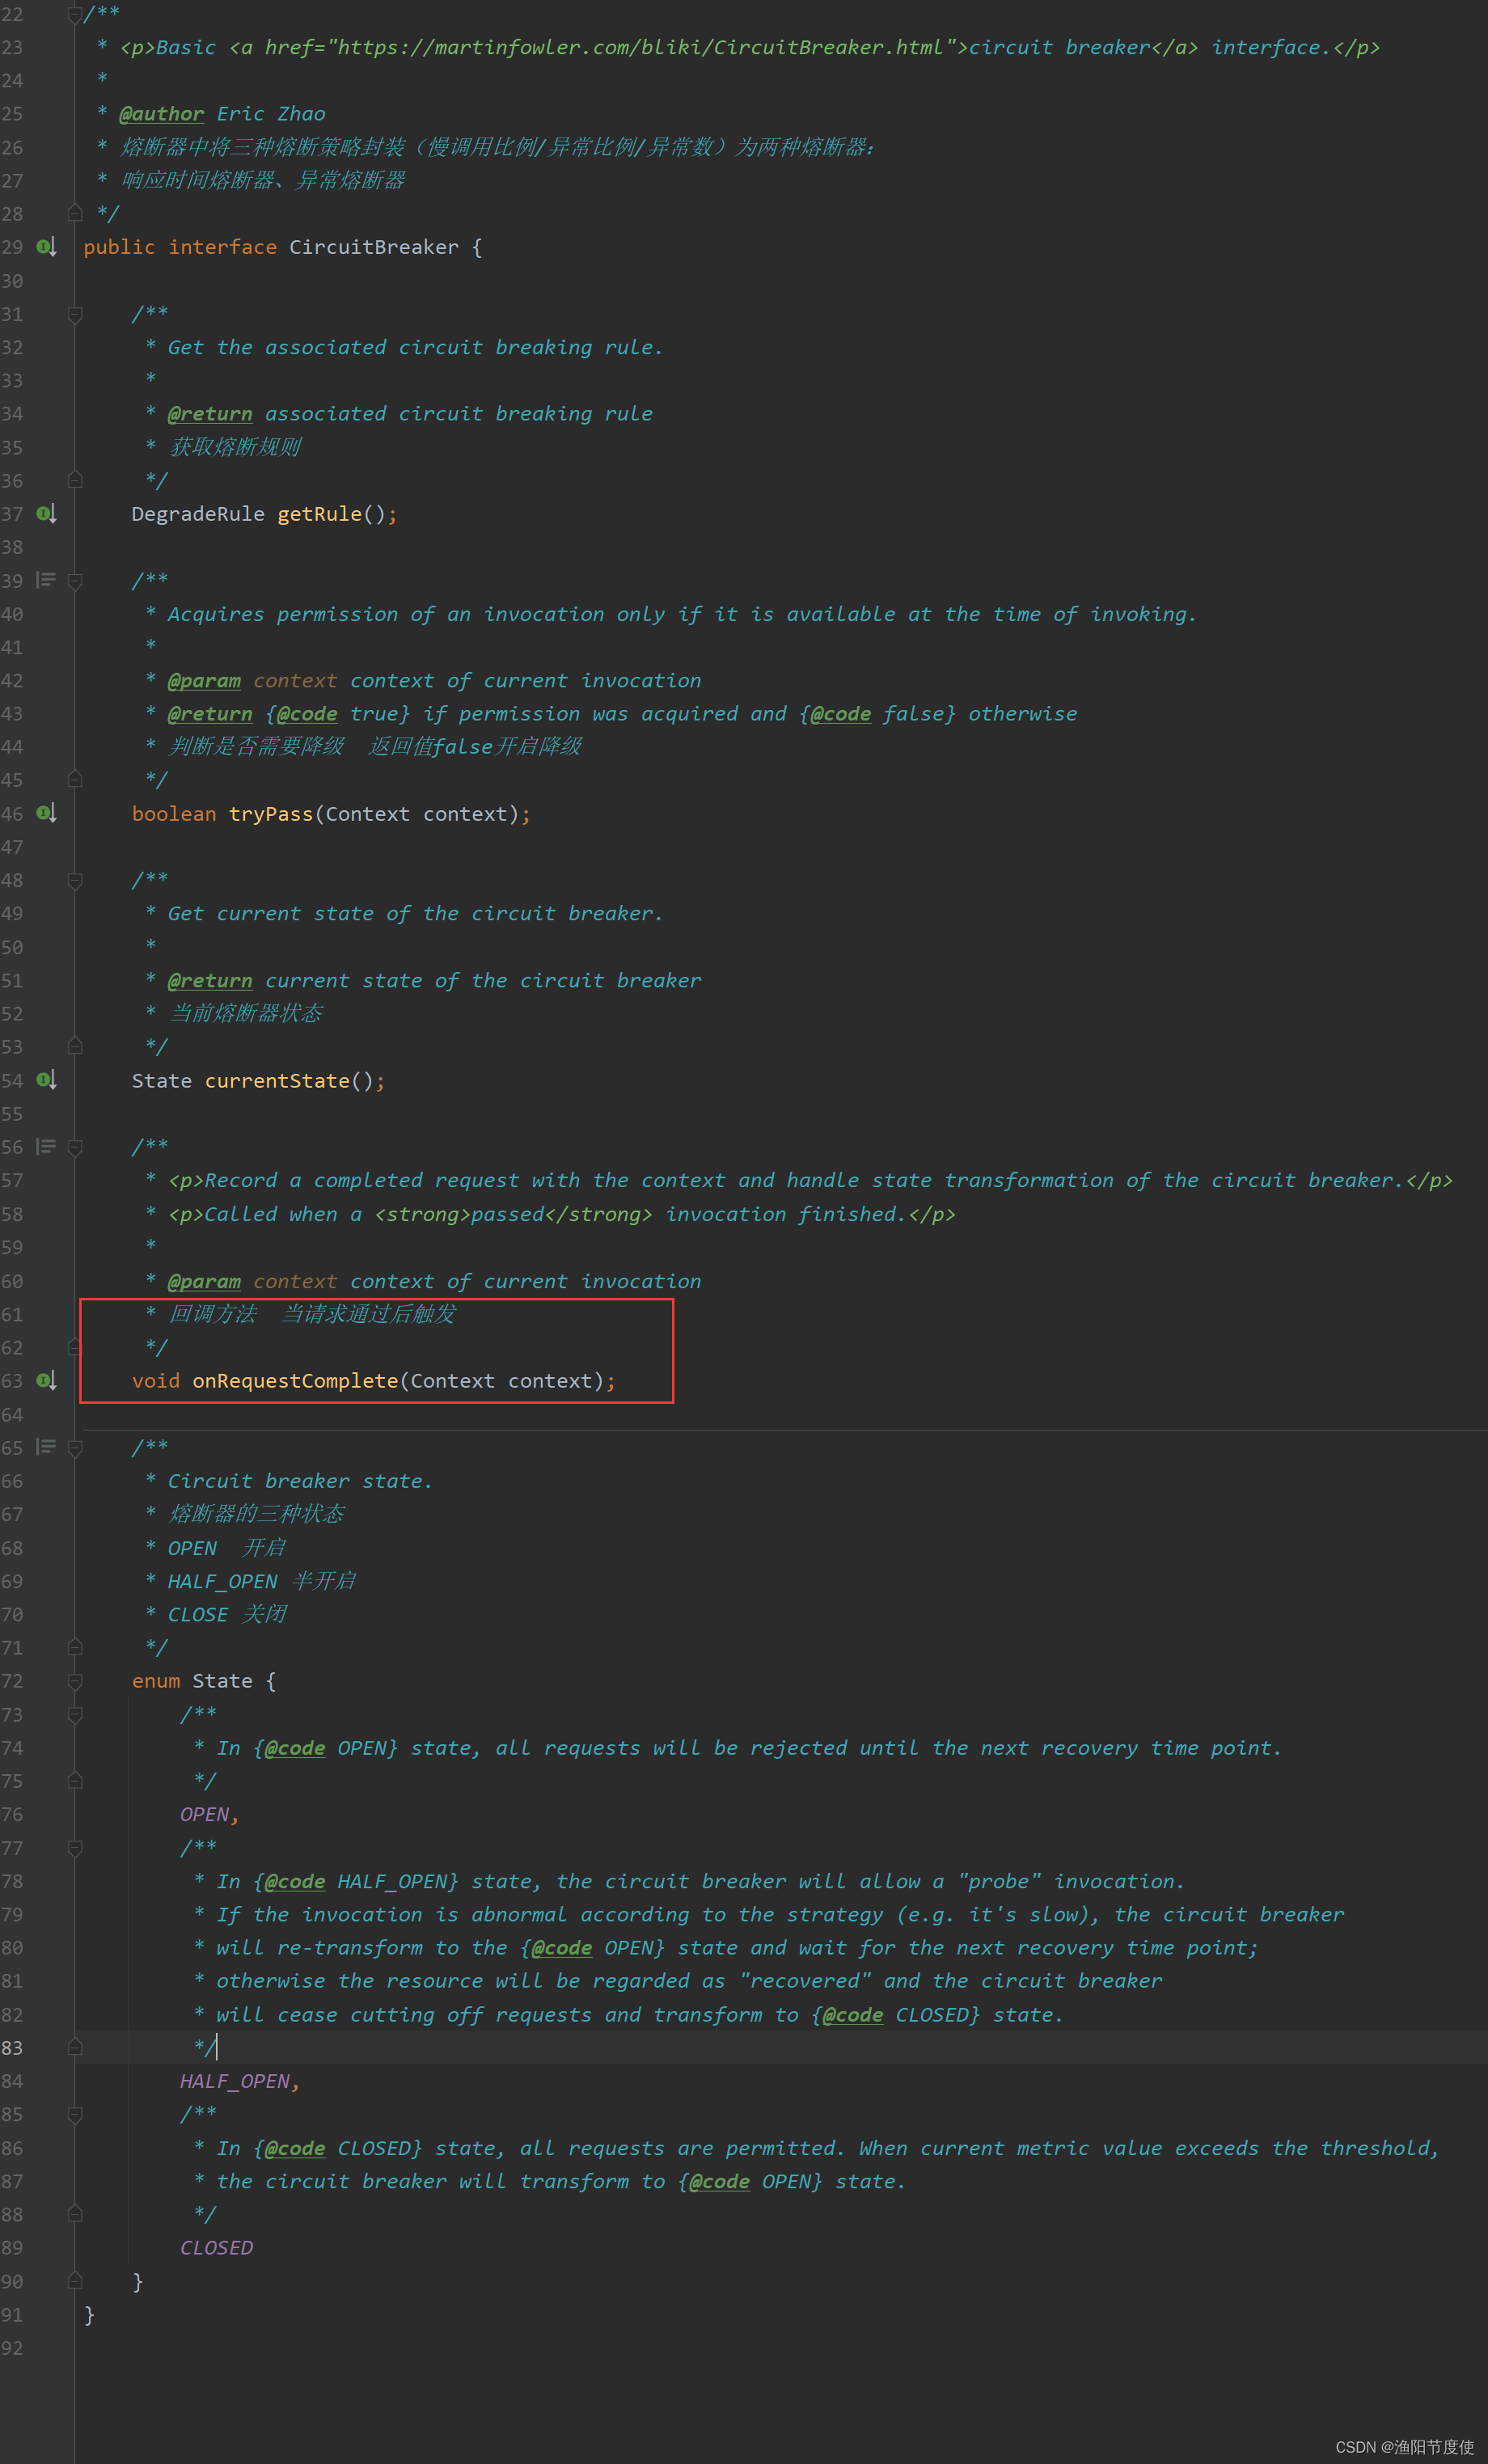Click the State return type on line 54
Viewport: 1488px width, 2464px height.
[161, 1080]
